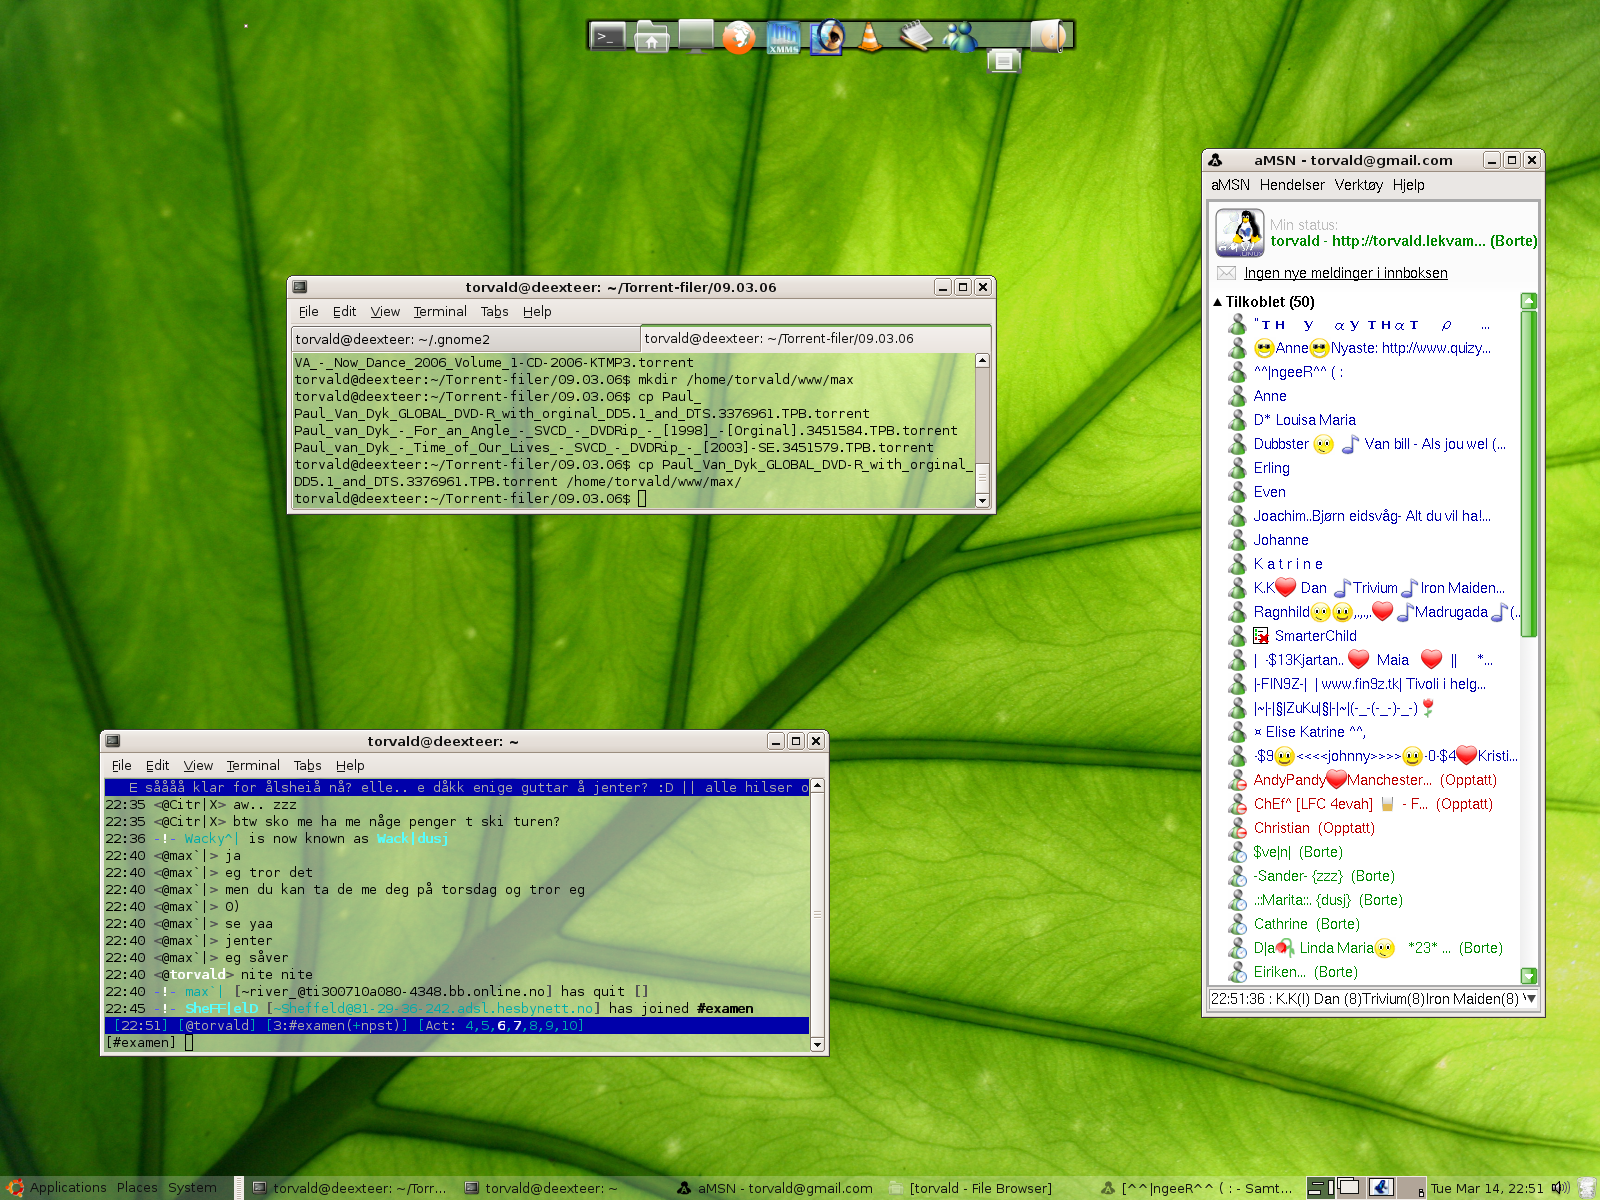Open Hendelser menu in aMSN

(1291, 185)
